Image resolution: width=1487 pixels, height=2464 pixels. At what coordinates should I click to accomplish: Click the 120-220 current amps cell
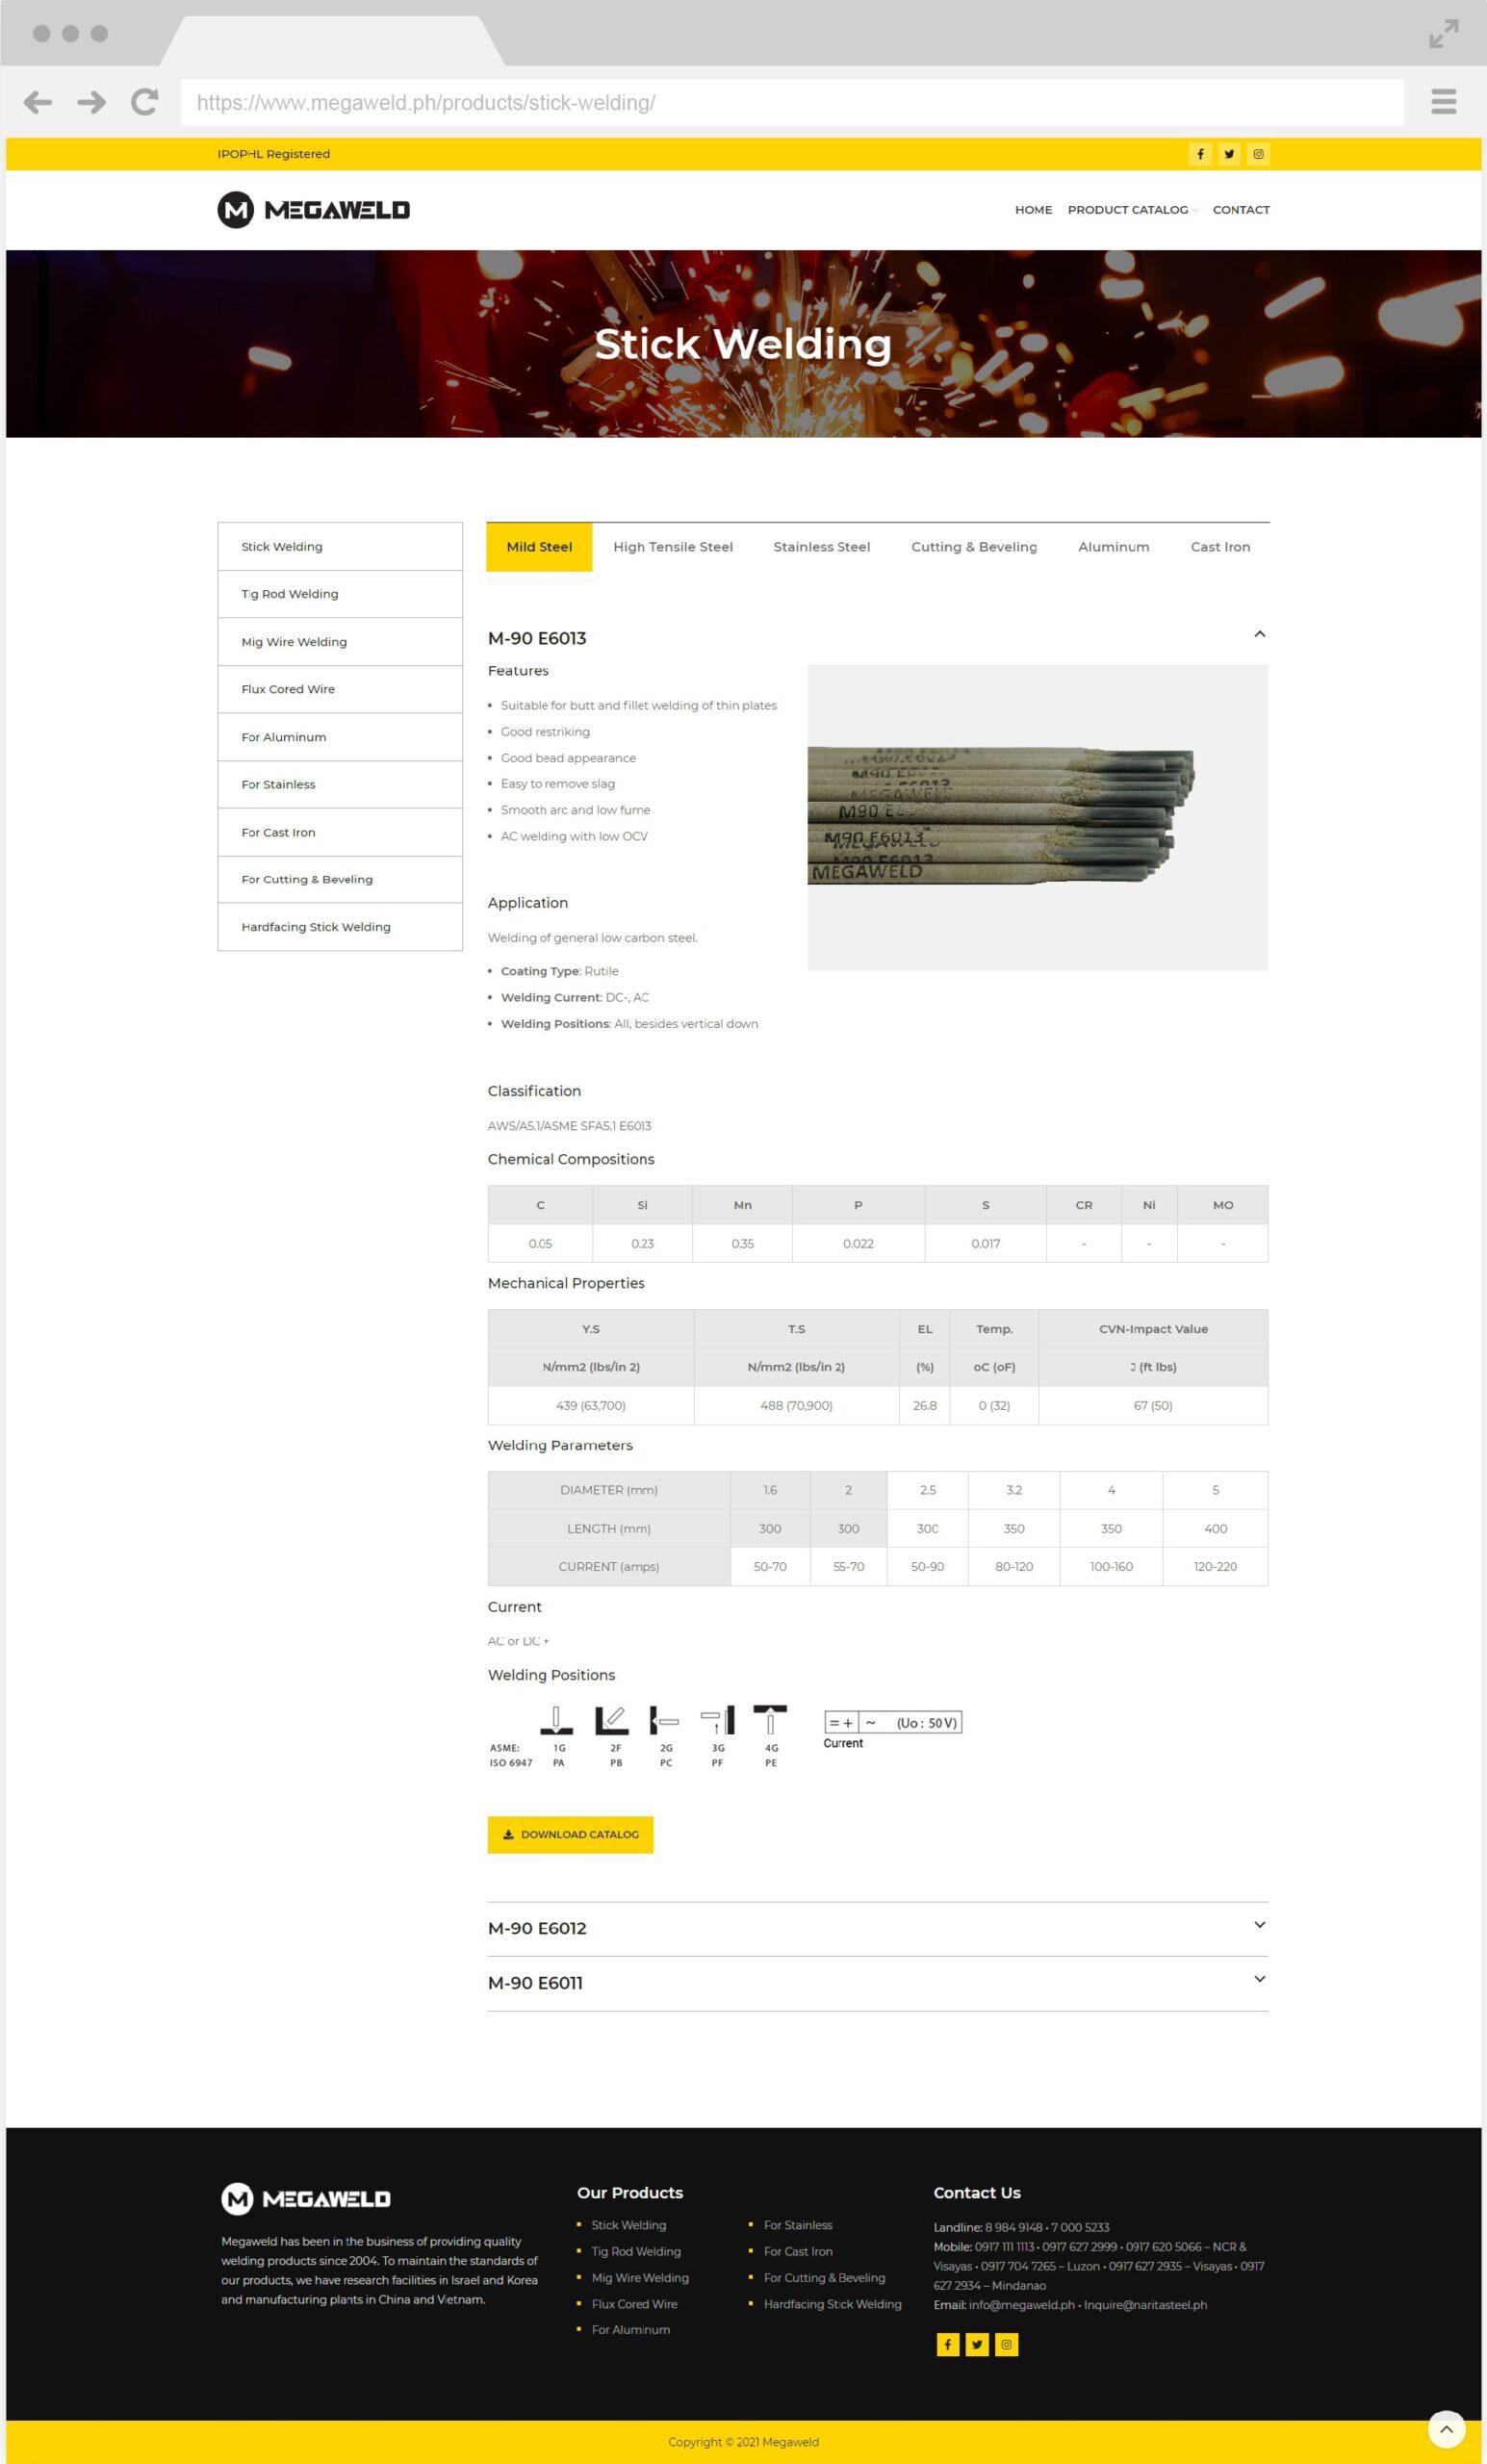[1215, 1566]
